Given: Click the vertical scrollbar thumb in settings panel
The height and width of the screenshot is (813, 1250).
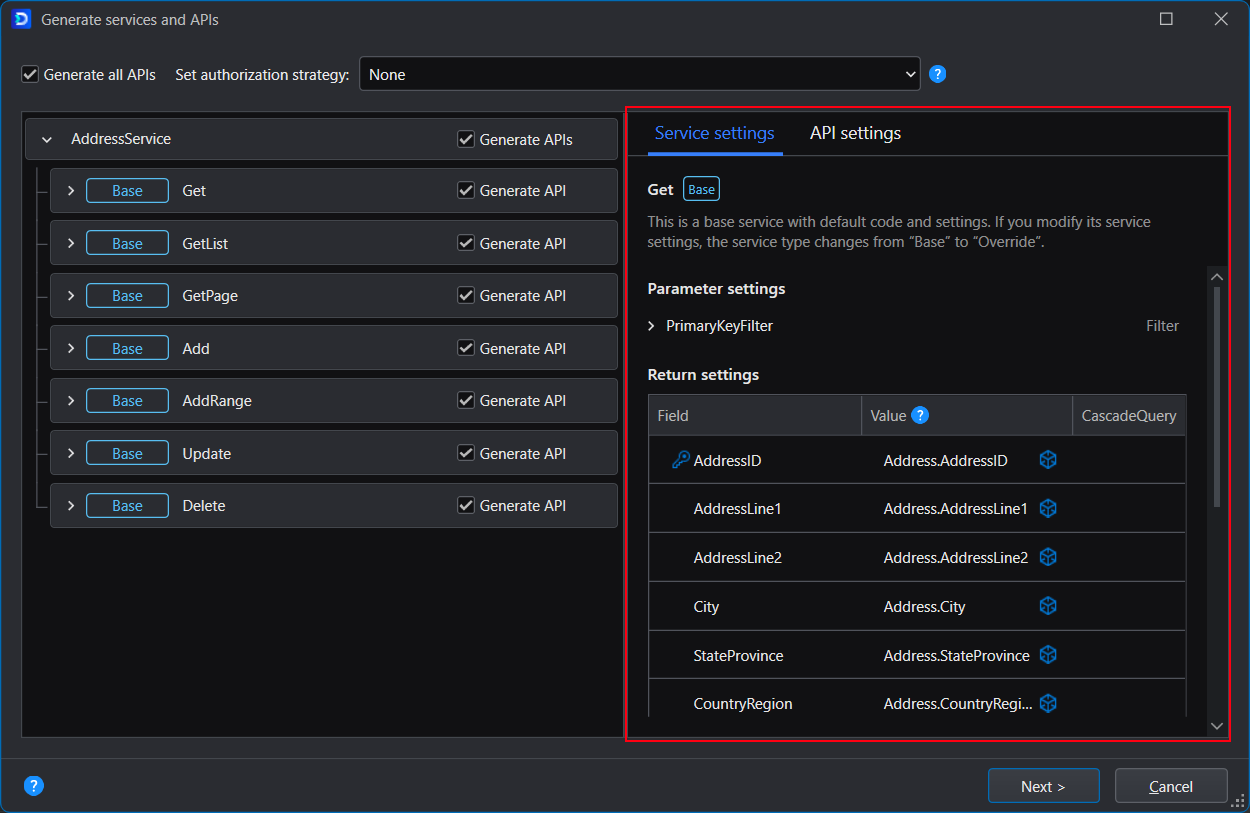Looking at the screenshot, I should click(x=1216, y=397).
